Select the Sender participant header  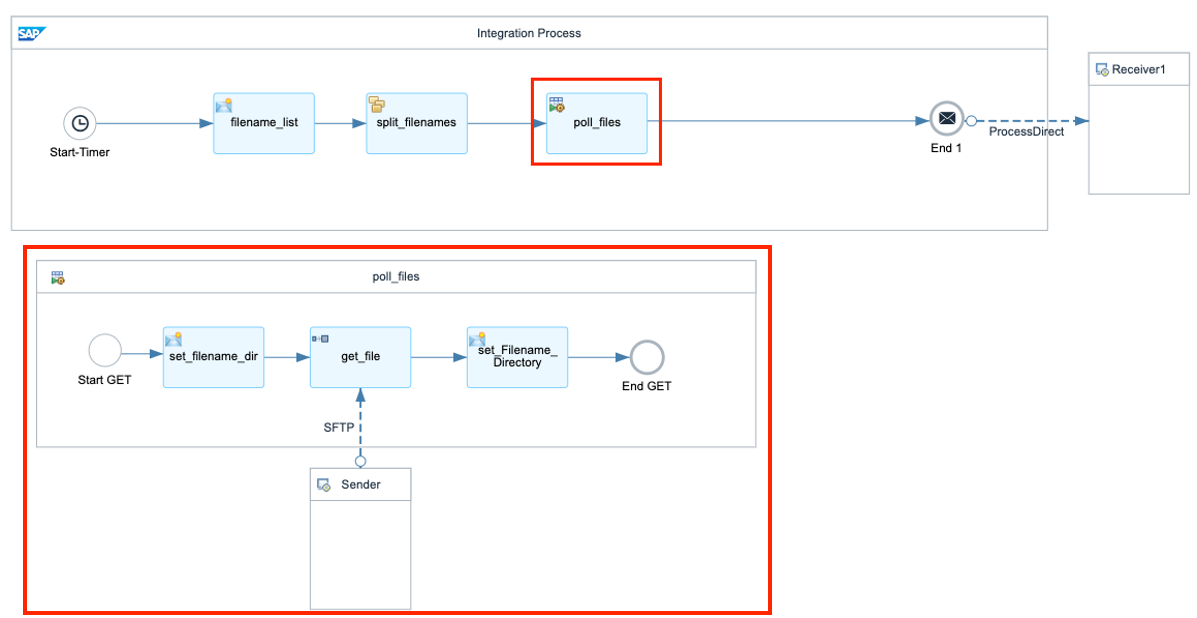pyautogui.click(x=360, y=484)
